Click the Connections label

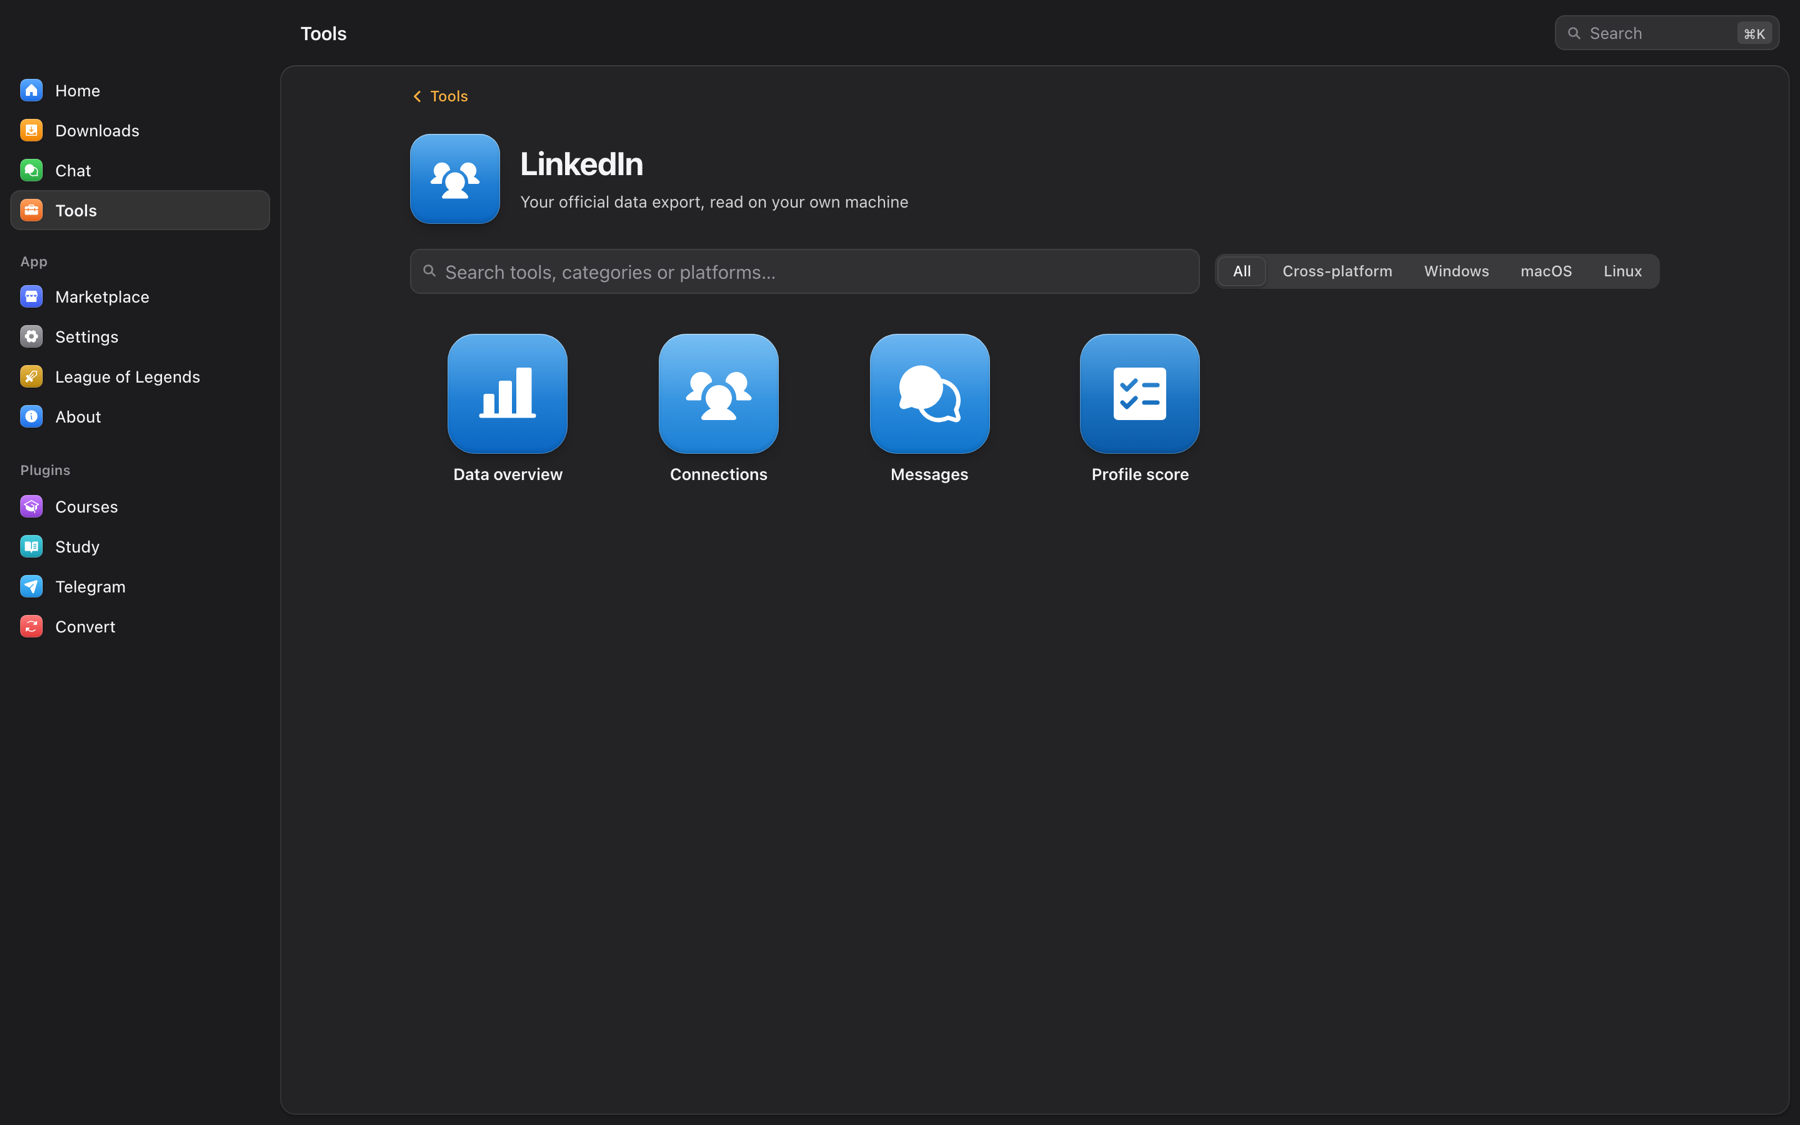click(x=718, y=474)
